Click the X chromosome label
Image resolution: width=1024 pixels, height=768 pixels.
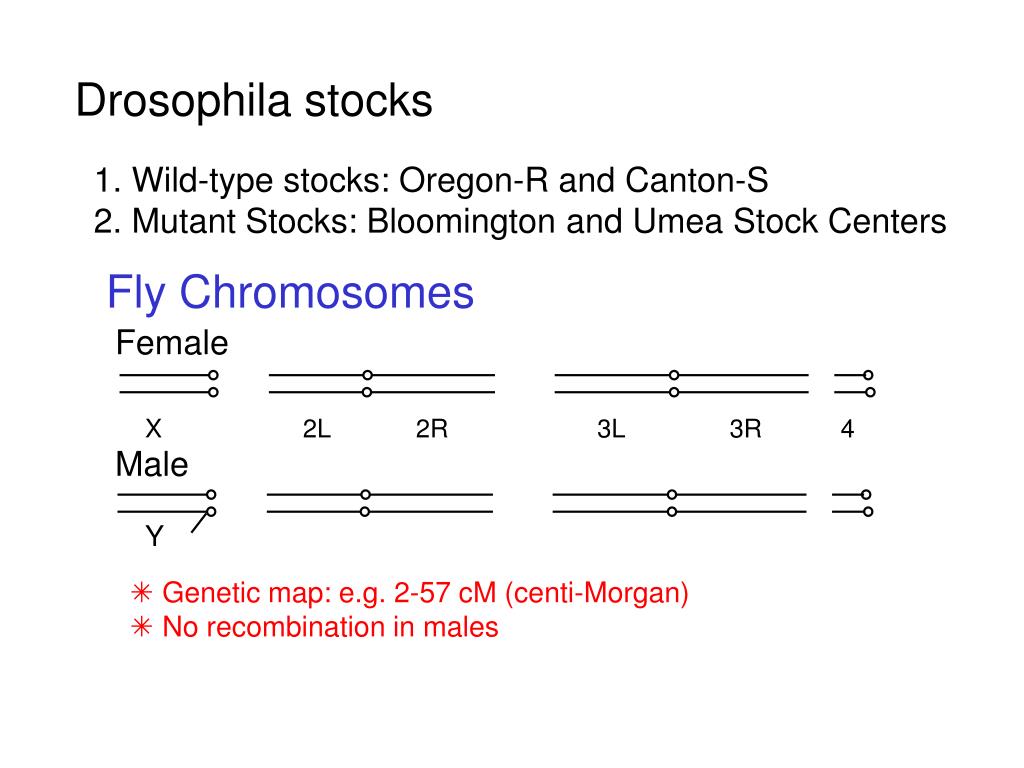[153, 429]
